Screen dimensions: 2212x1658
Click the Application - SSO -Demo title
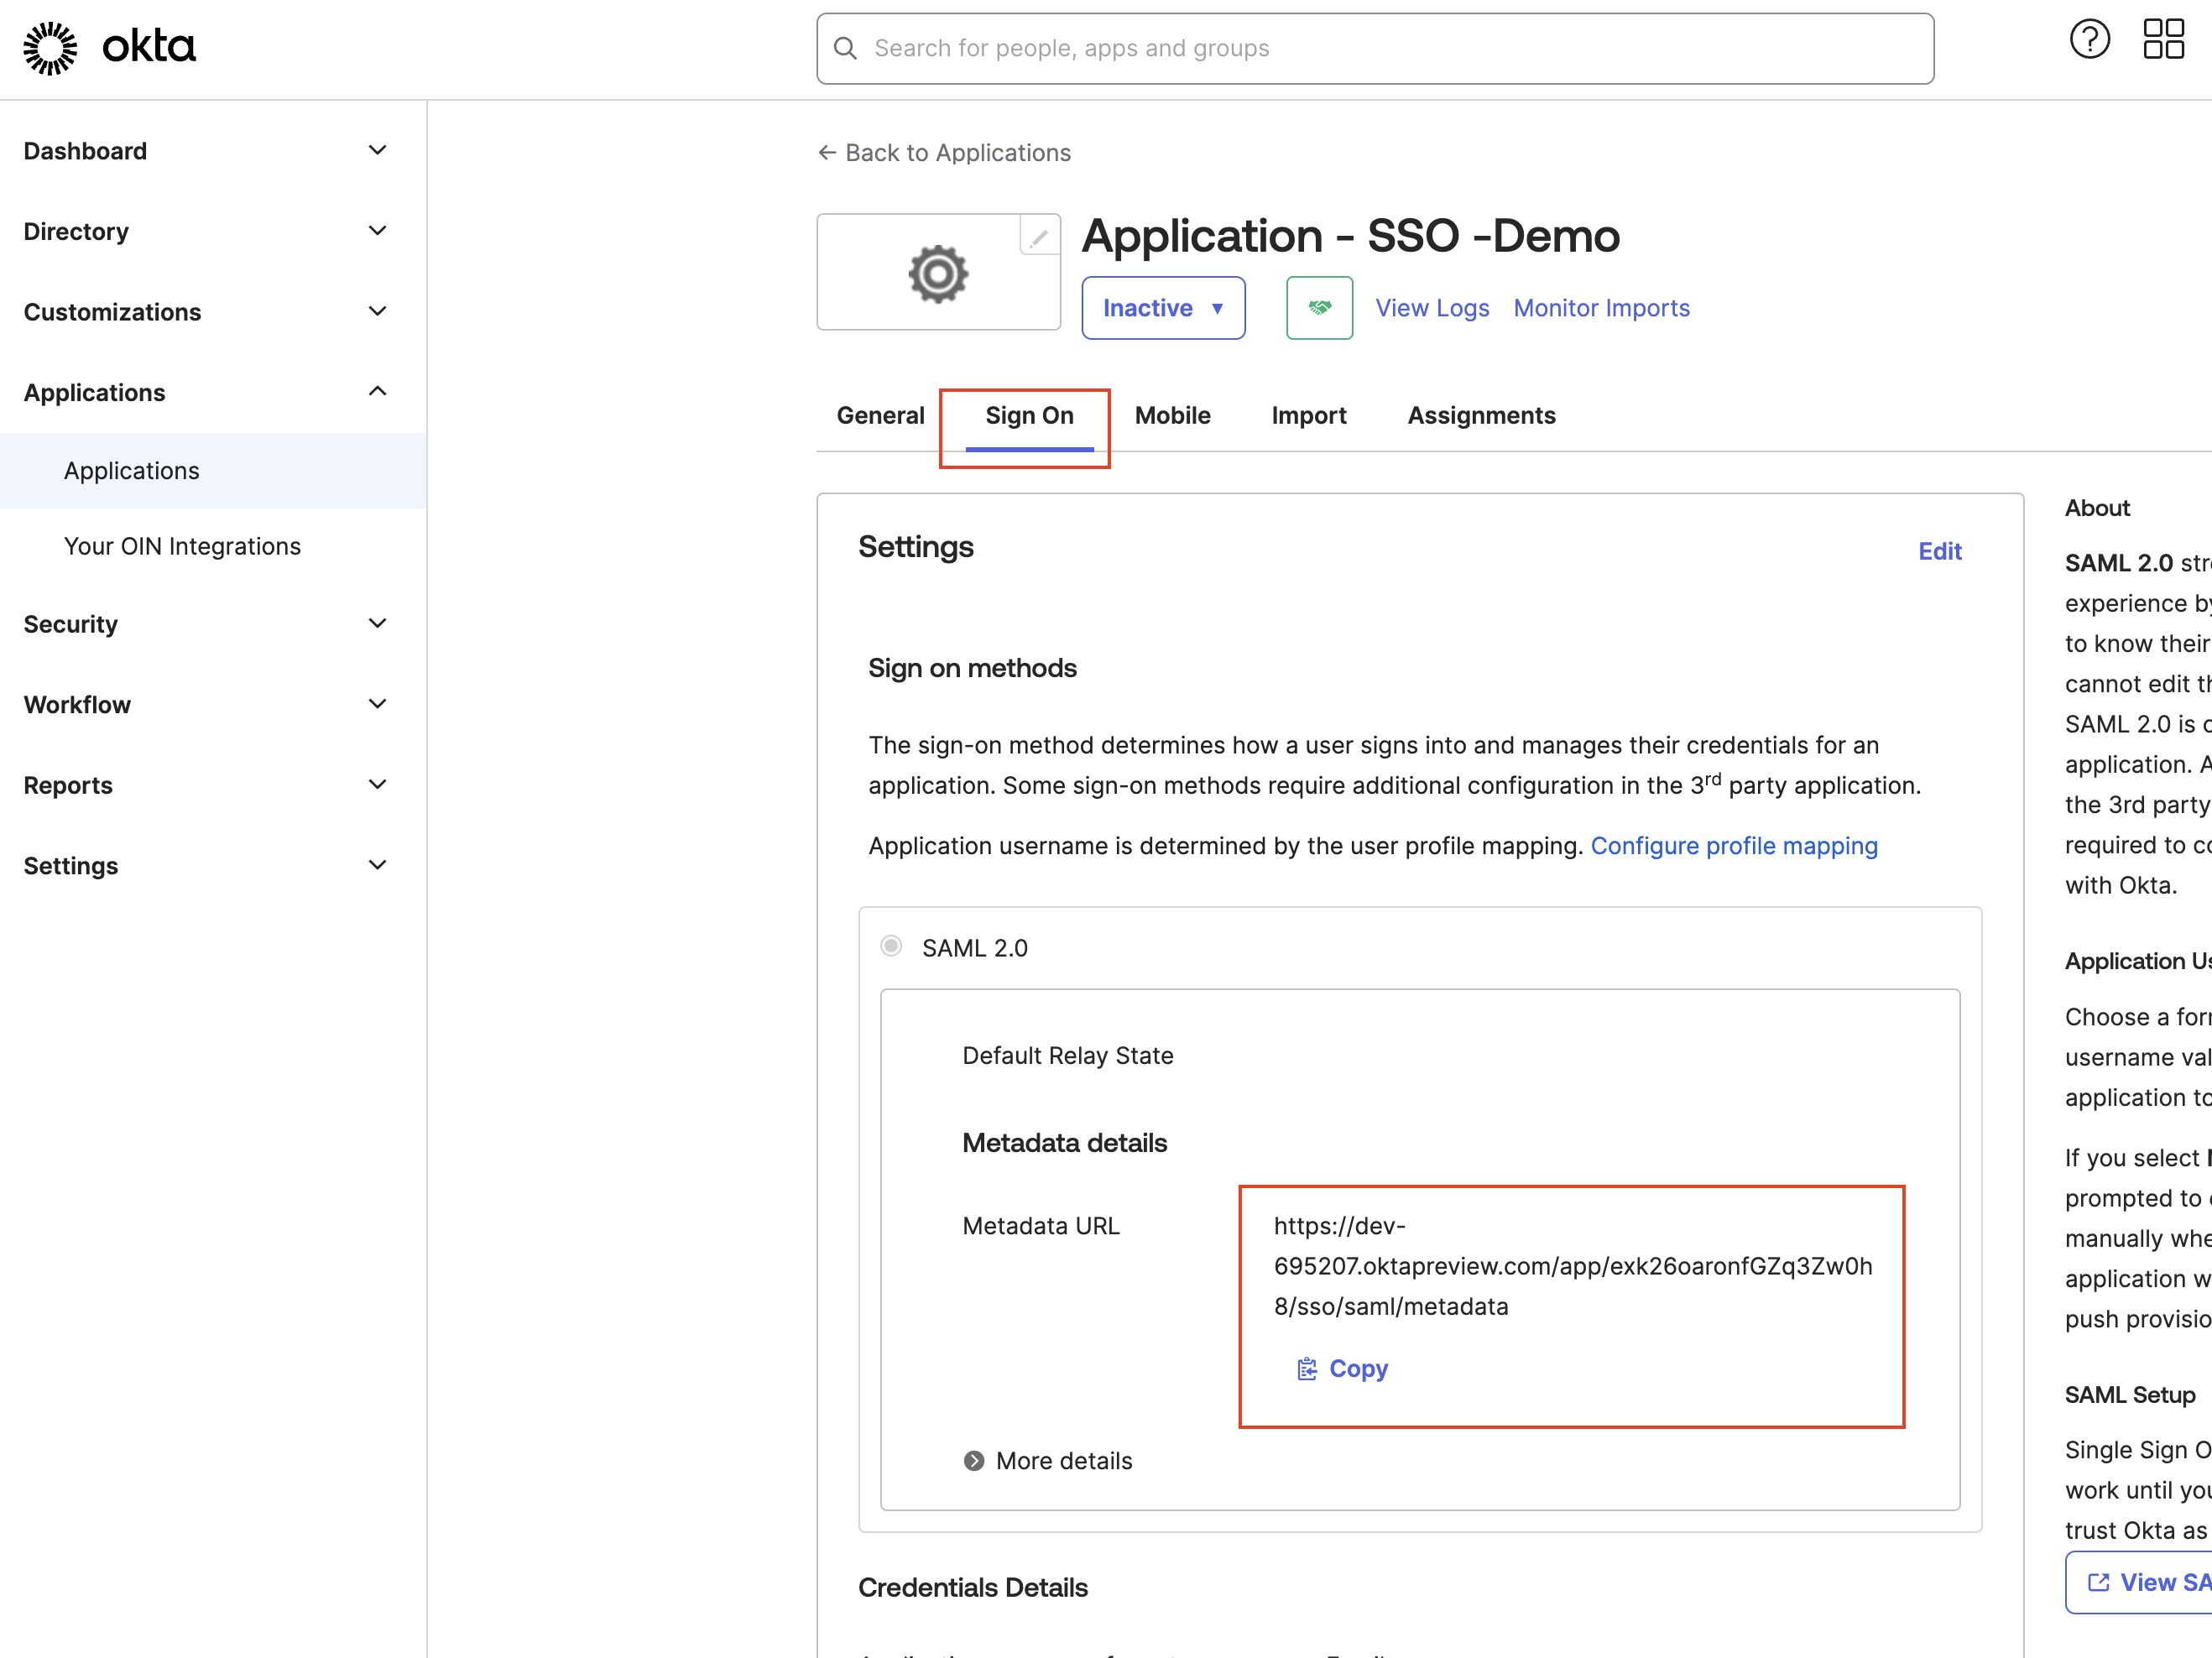click(1351, 236)
